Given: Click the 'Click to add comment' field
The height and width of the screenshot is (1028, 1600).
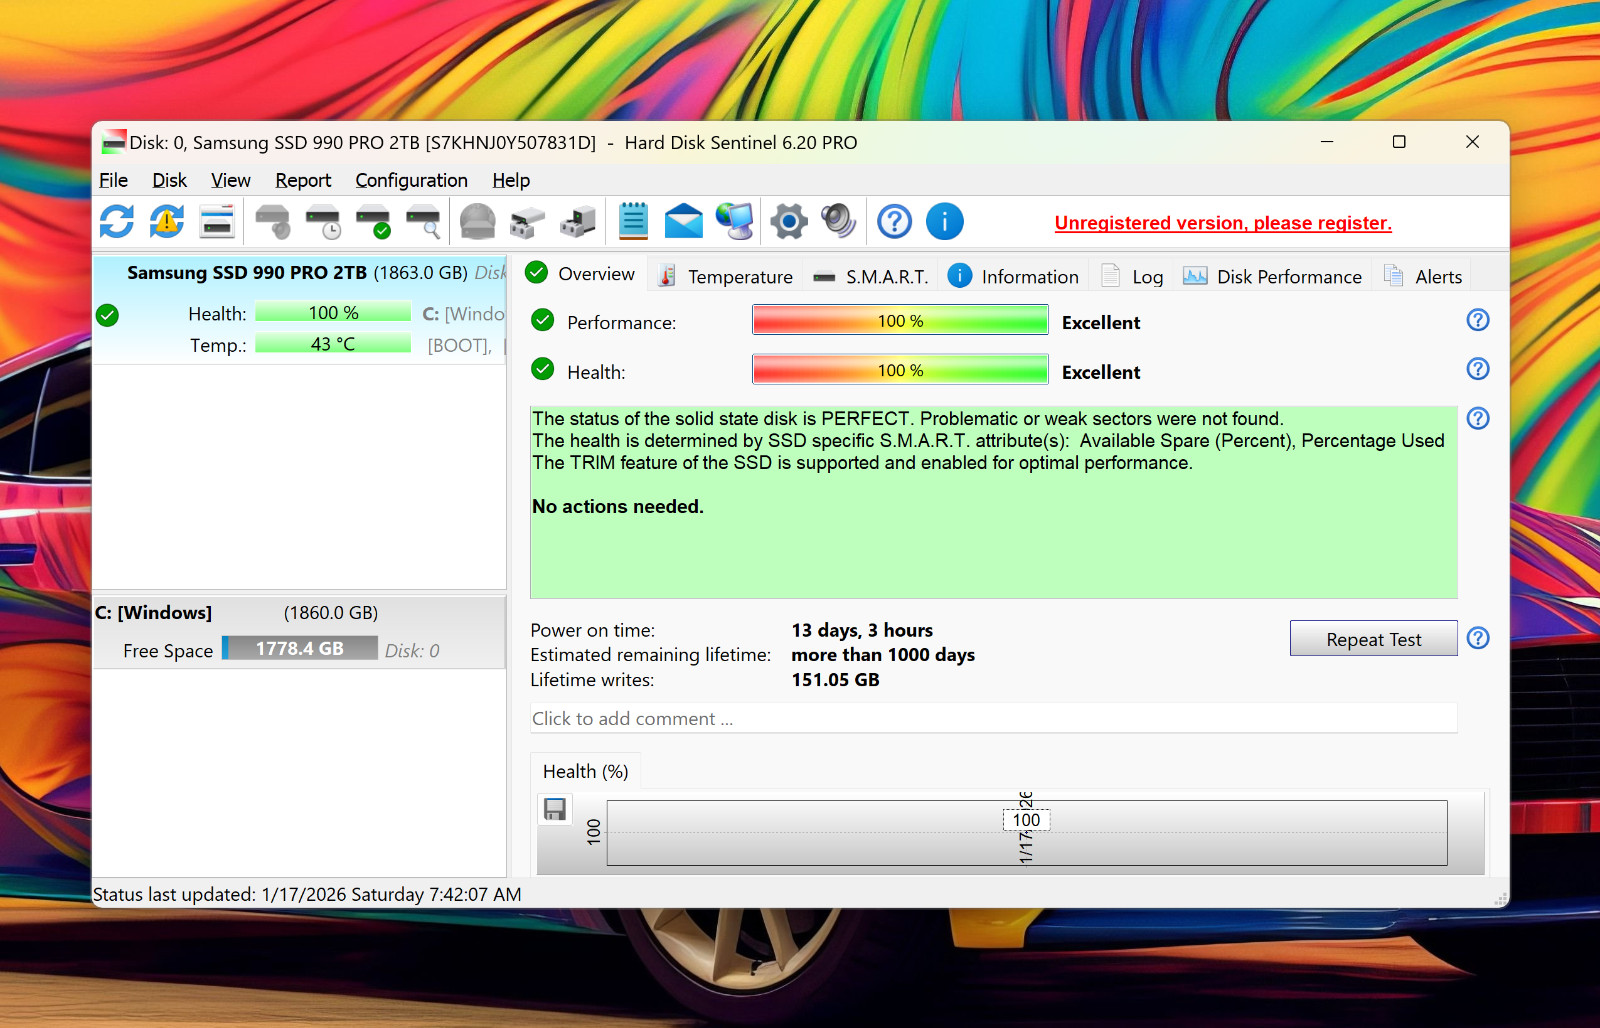Looking at the screenshot, I should (993, 718).
